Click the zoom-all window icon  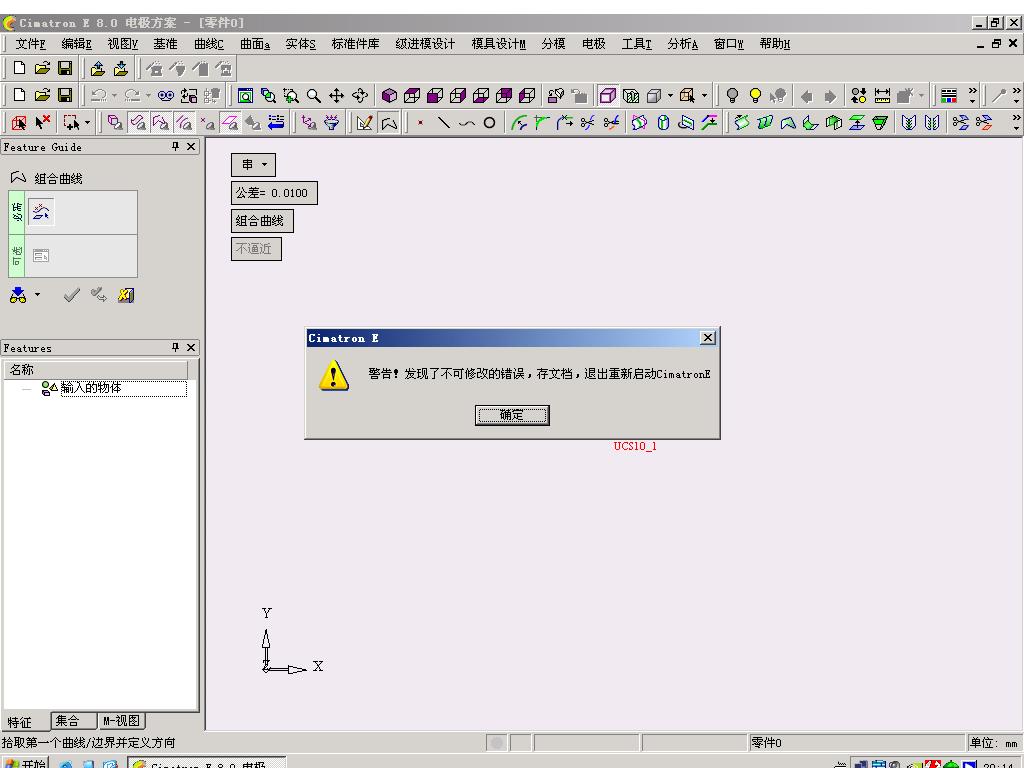246,96
